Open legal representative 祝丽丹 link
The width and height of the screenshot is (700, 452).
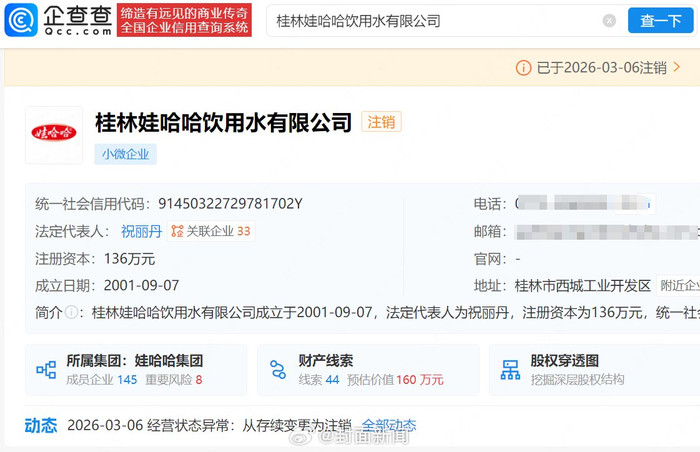pos(141,231)
